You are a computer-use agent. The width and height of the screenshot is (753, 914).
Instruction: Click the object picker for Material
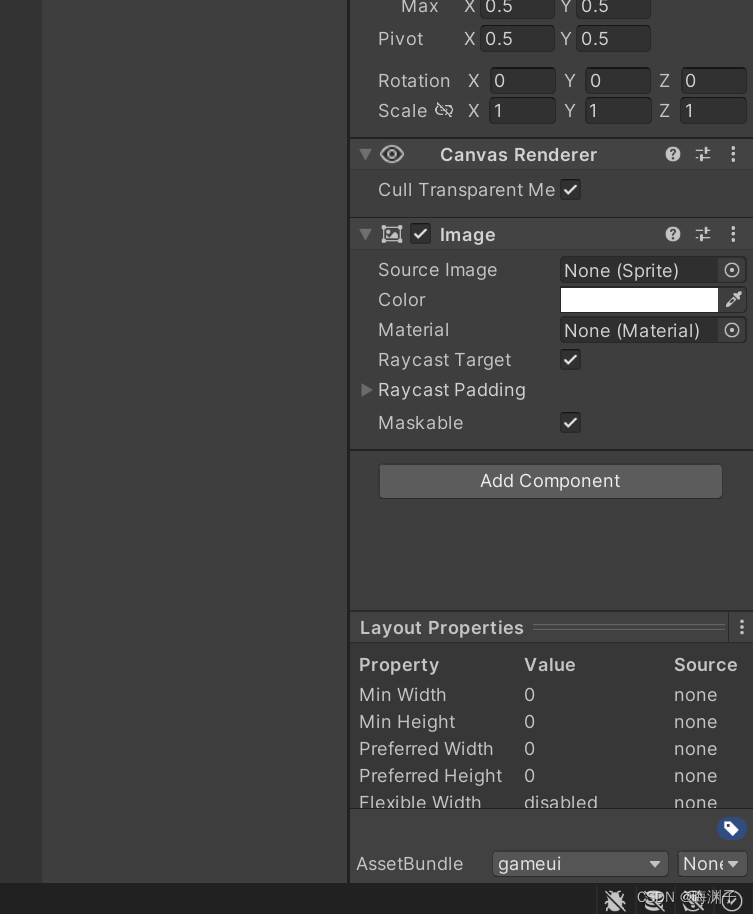tap(732, 330)
